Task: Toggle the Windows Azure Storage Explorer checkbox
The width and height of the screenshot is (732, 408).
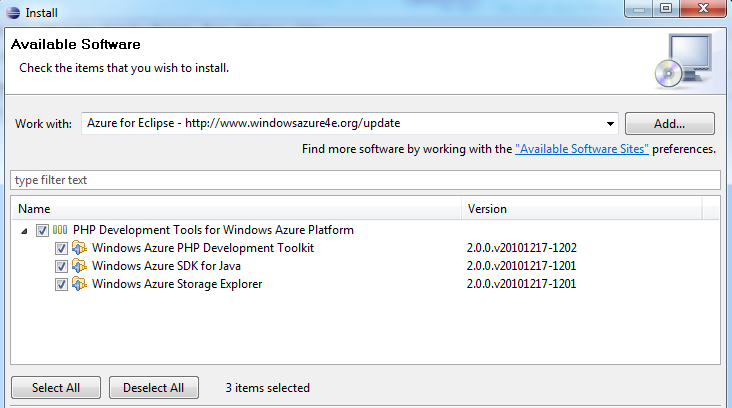Action: [x=61, y=284]
